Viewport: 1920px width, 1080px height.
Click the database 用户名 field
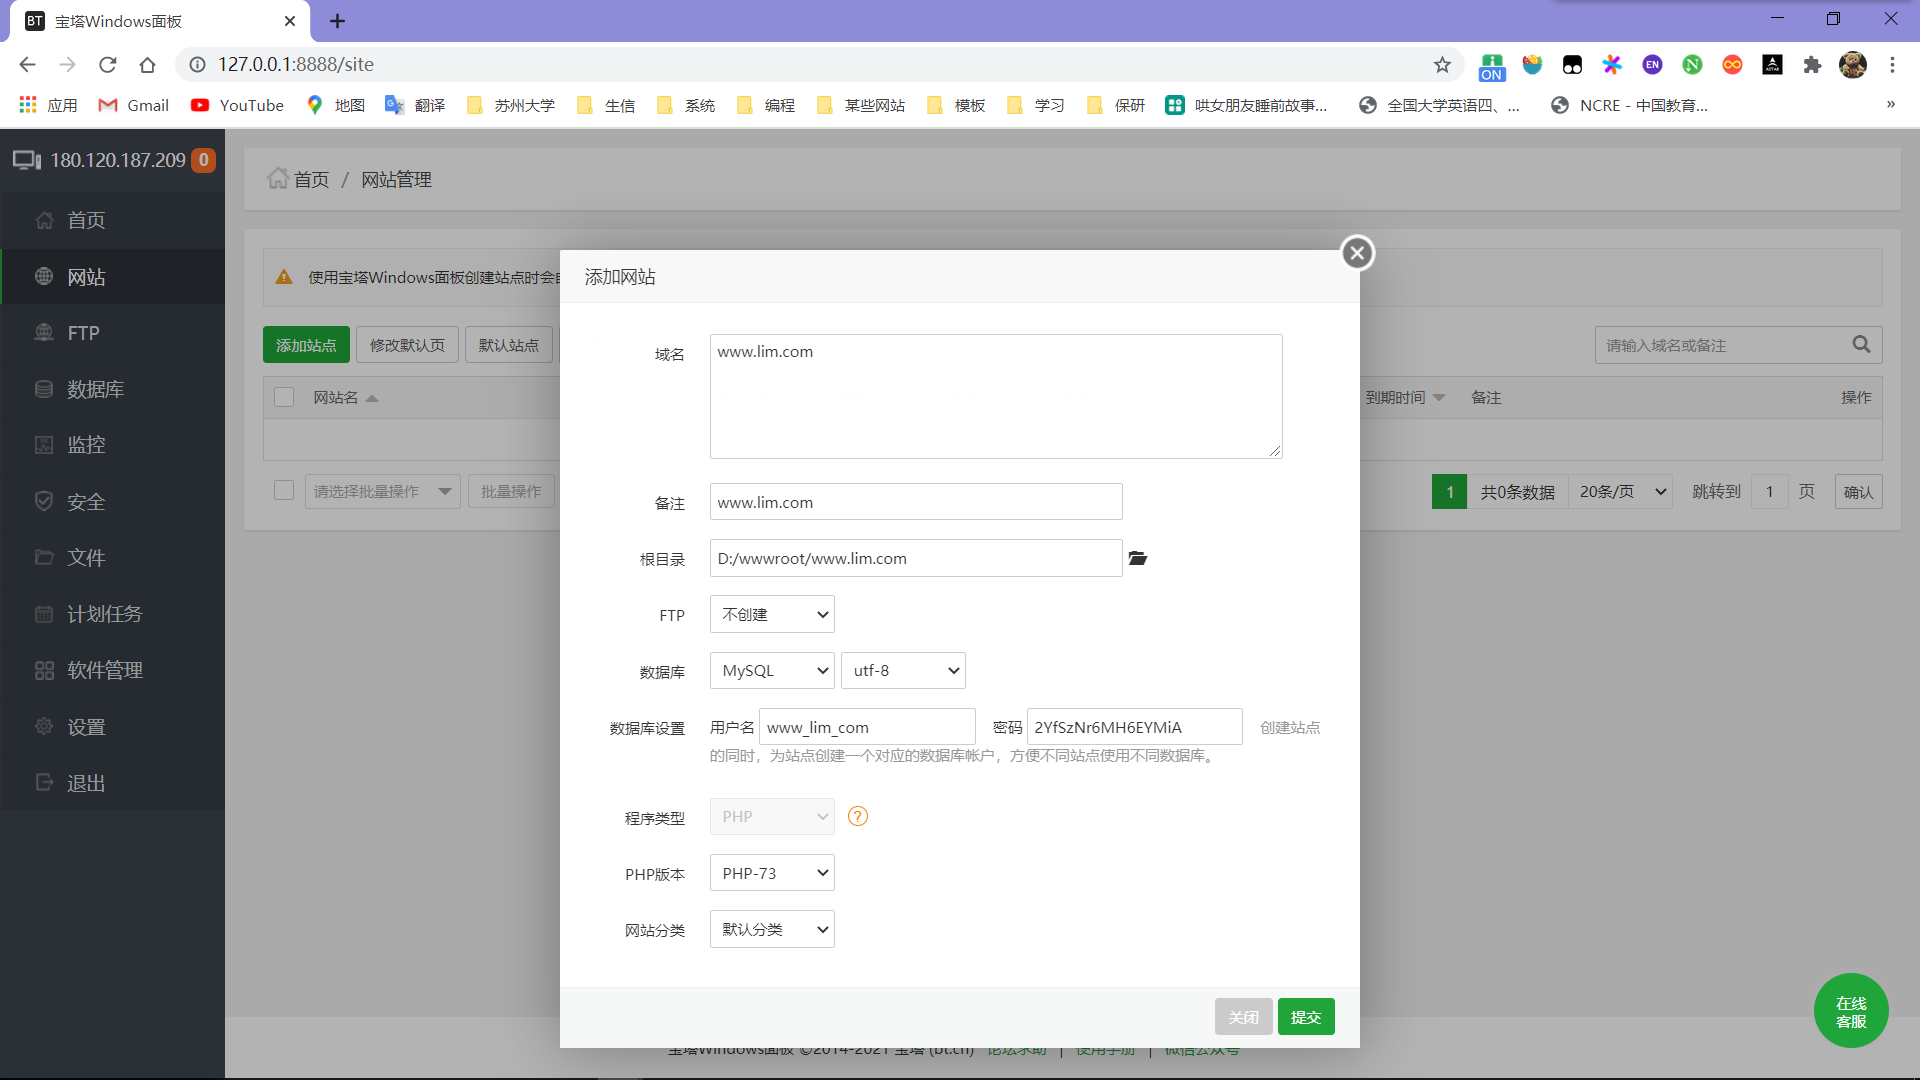[867, 727]
